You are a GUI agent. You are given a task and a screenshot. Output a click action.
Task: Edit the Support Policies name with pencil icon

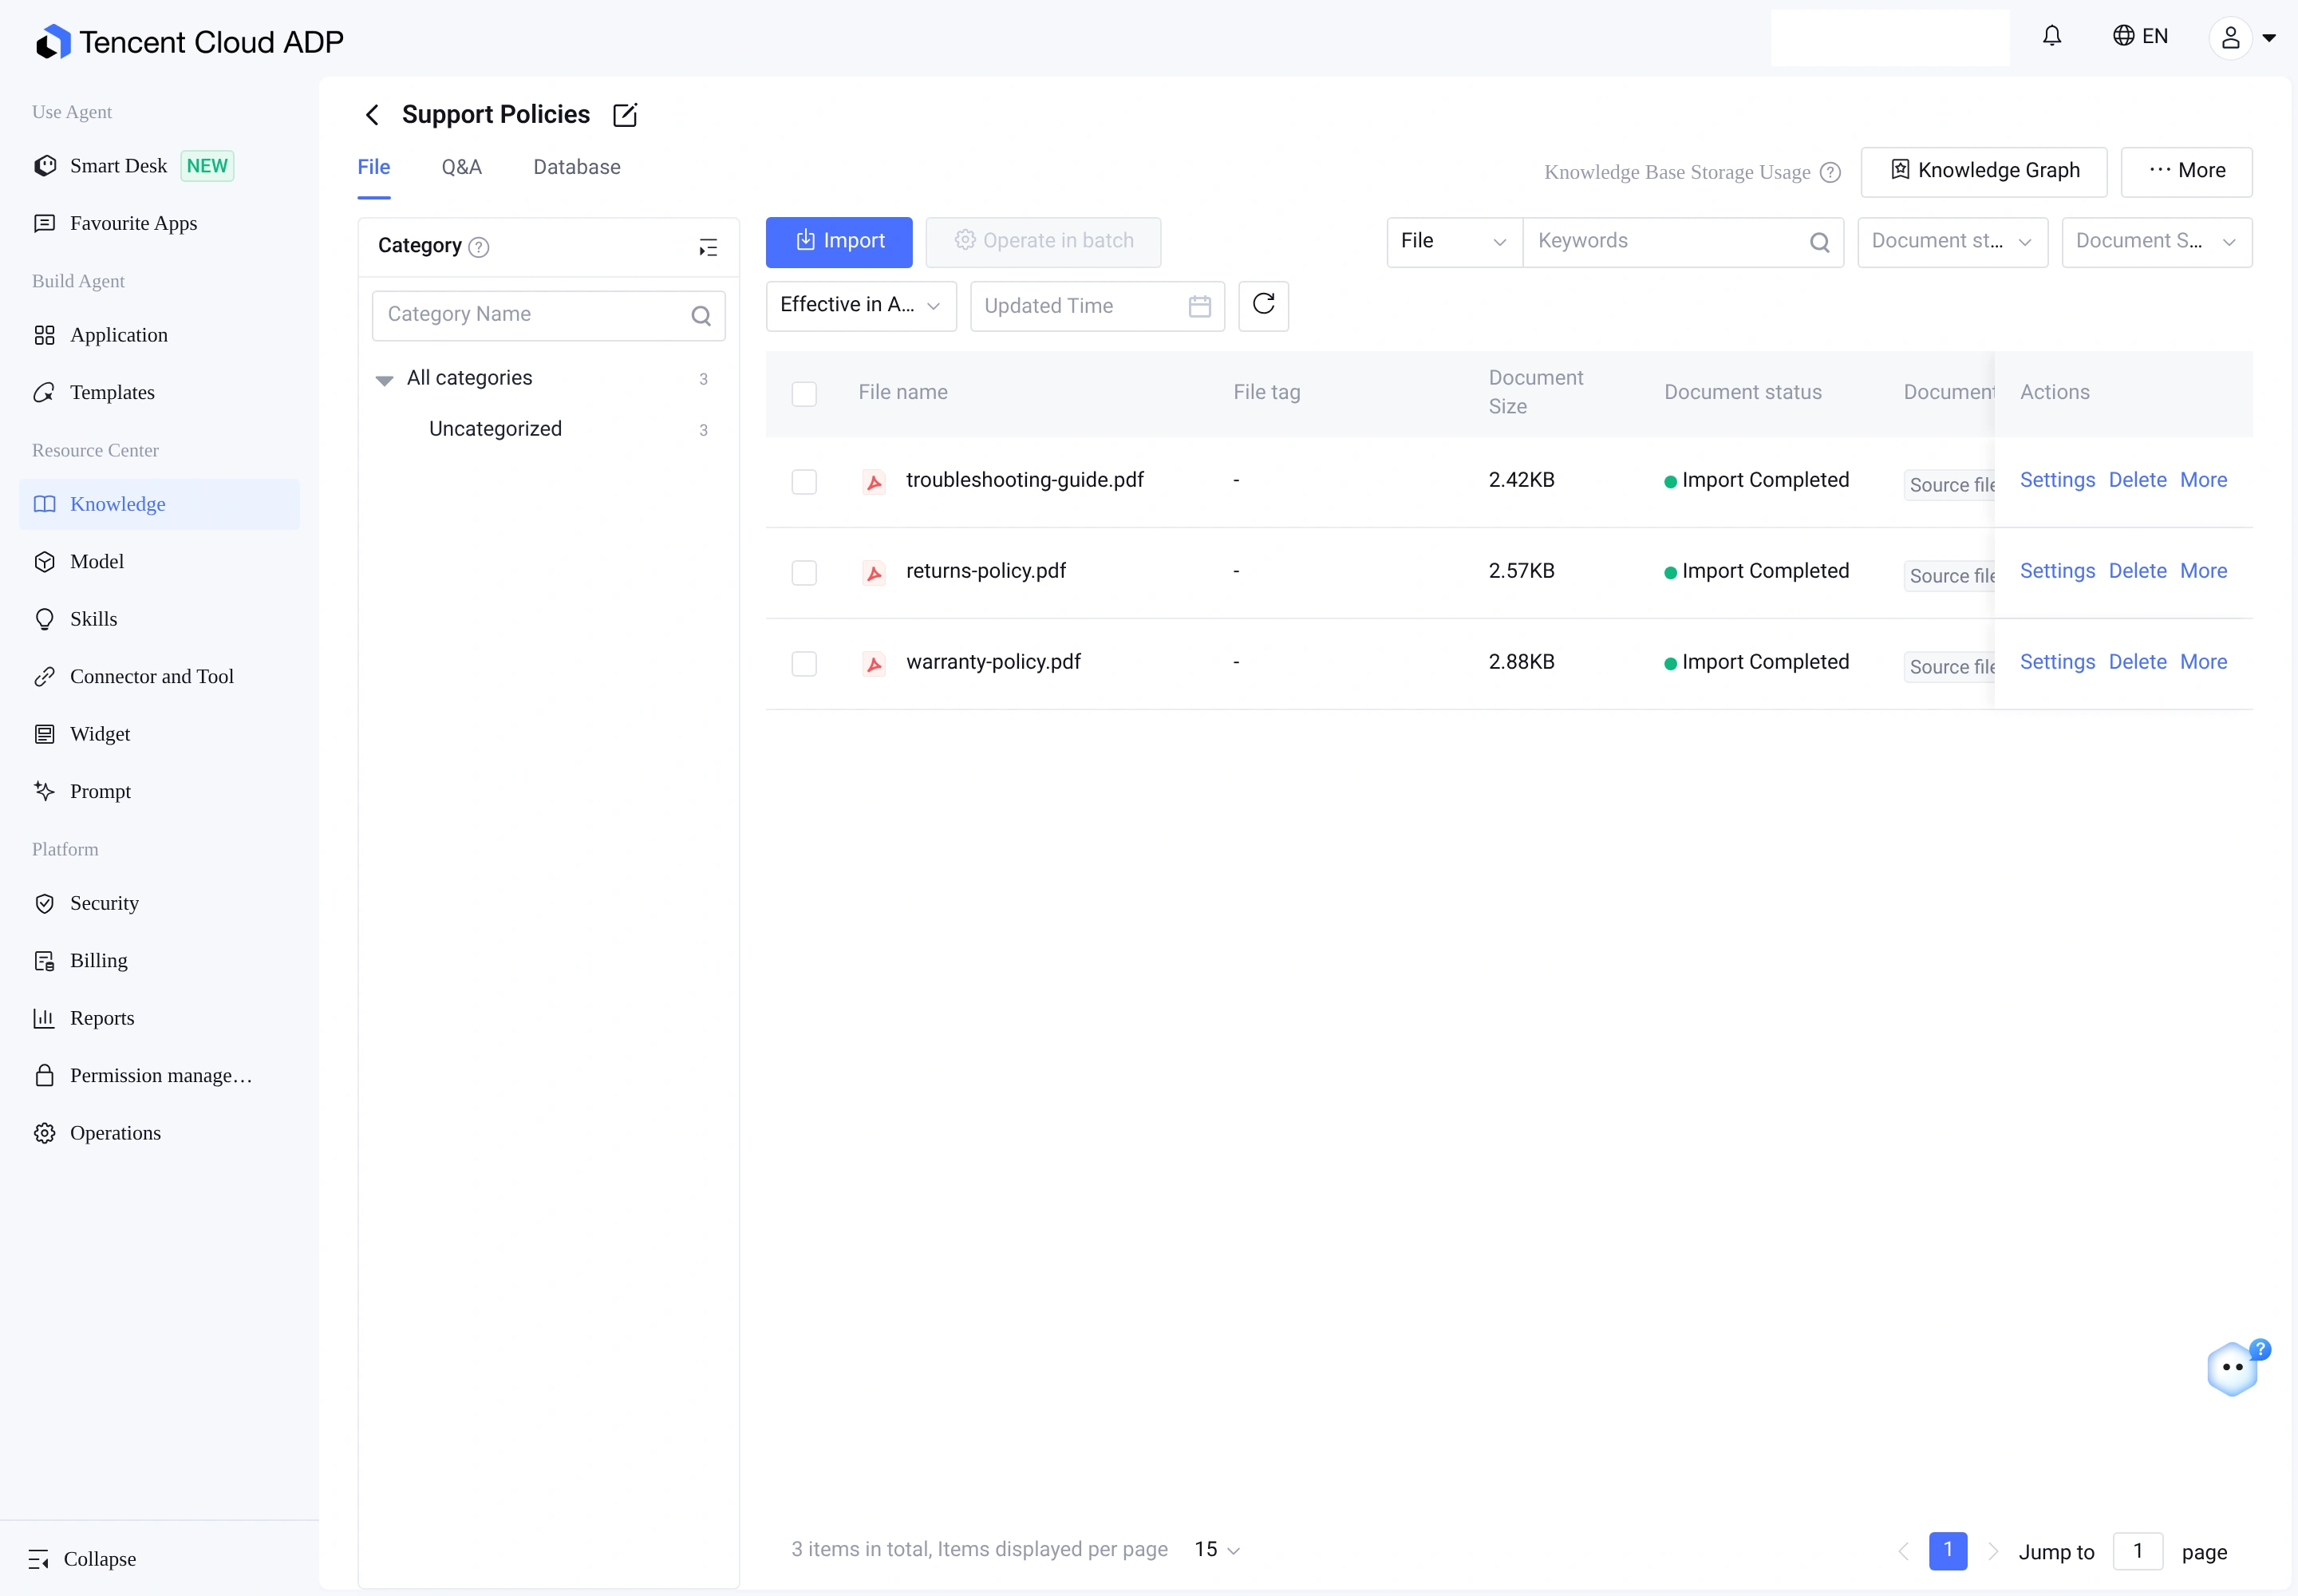pos(625,115)
